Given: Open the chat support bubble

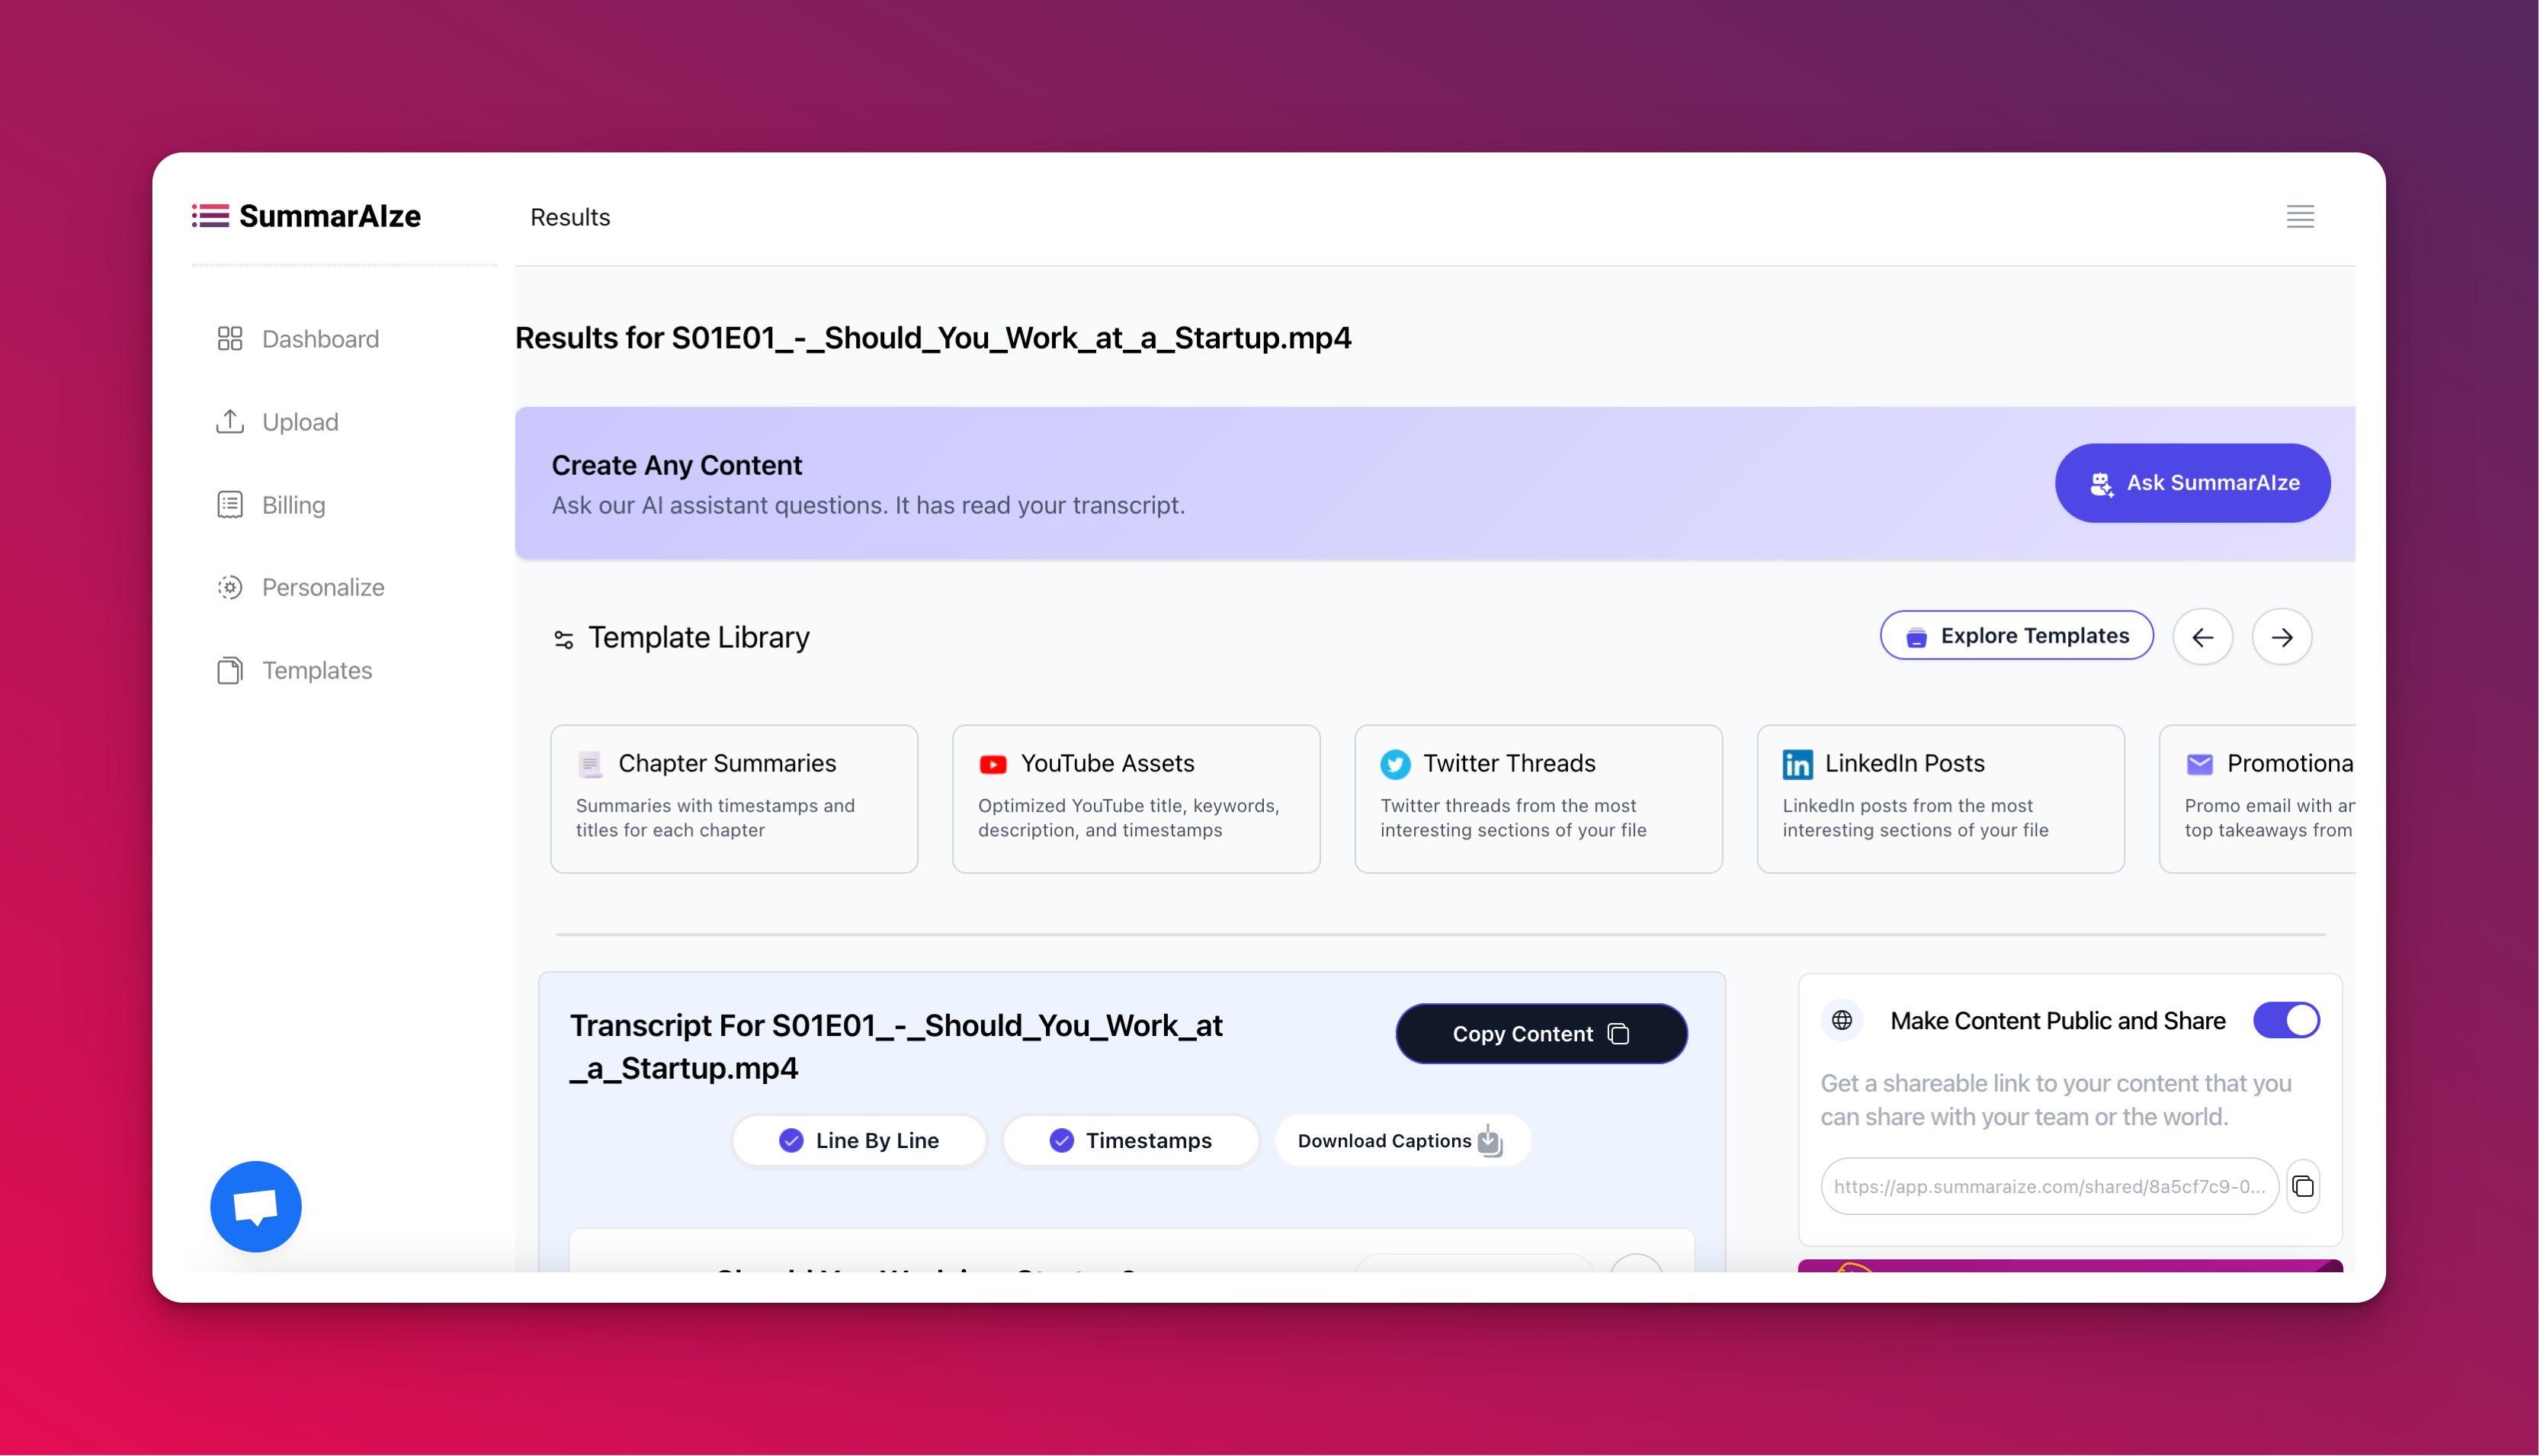Looking at the screenshot, I should pyautogui.click(x=255, y=1206).
